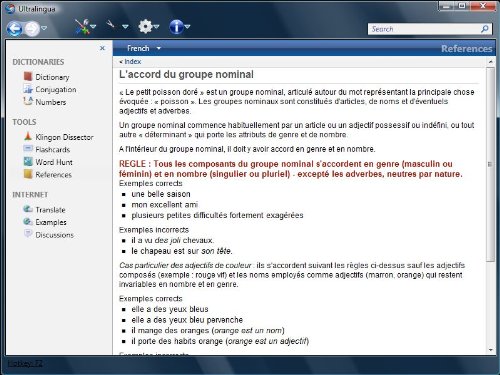Screen dimensions: 500x375
Task: Expand the gear settings dropdown arrow
Action: click(x=156, y=26)
